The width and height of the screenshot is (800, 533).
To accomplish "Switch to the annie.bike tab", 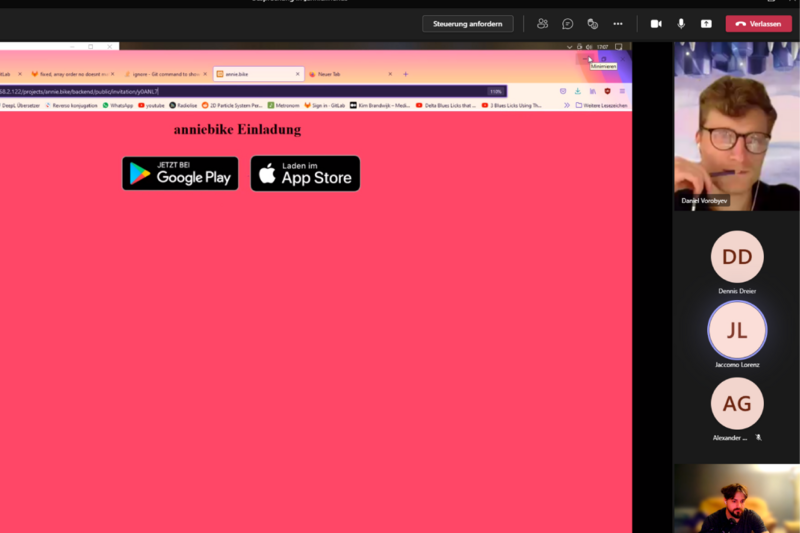I will 255,74.
